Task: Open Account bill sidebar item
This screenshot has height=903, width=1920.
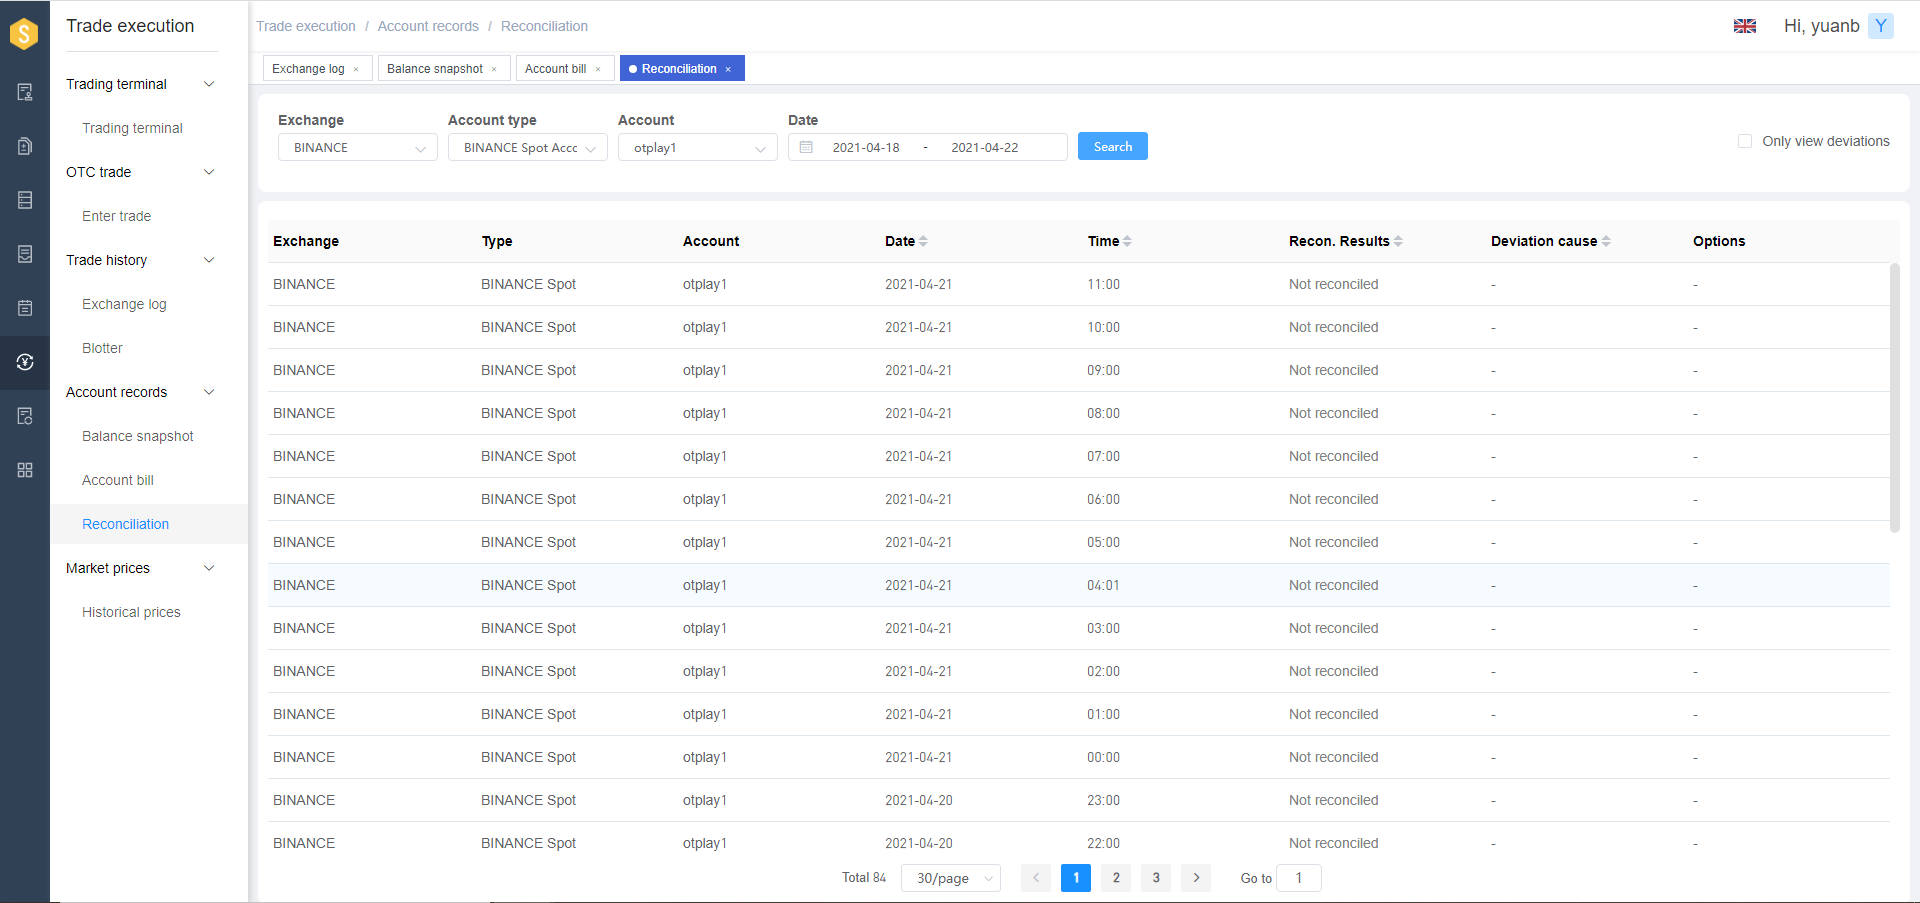Action: click(118, 480)
